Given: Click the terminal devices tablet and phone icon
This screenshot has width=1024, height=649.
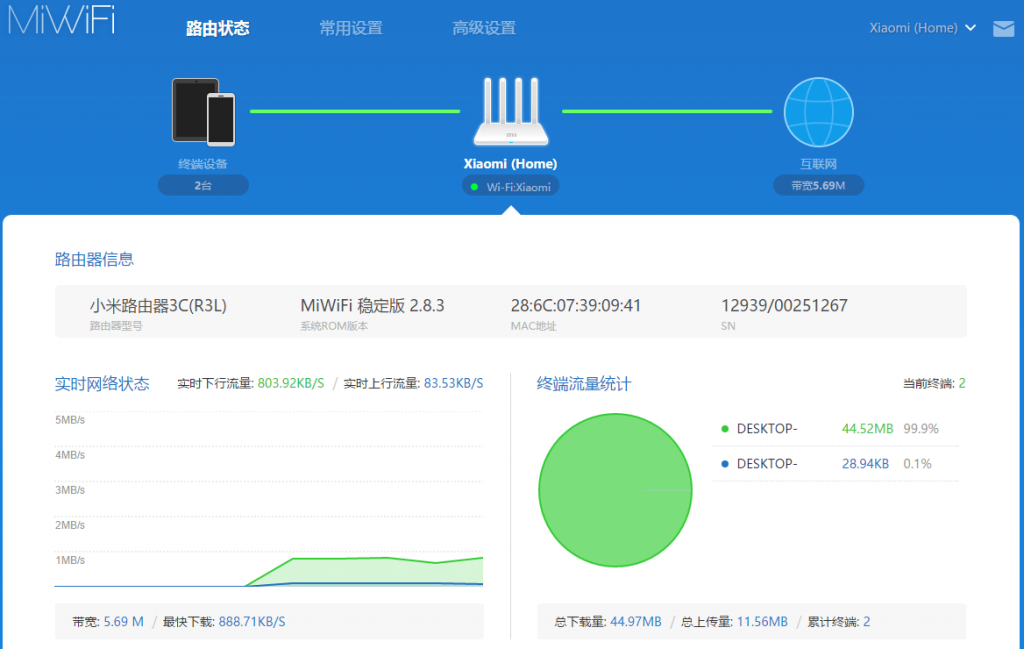Looking at the screenshot, I should tap(203, 111).
